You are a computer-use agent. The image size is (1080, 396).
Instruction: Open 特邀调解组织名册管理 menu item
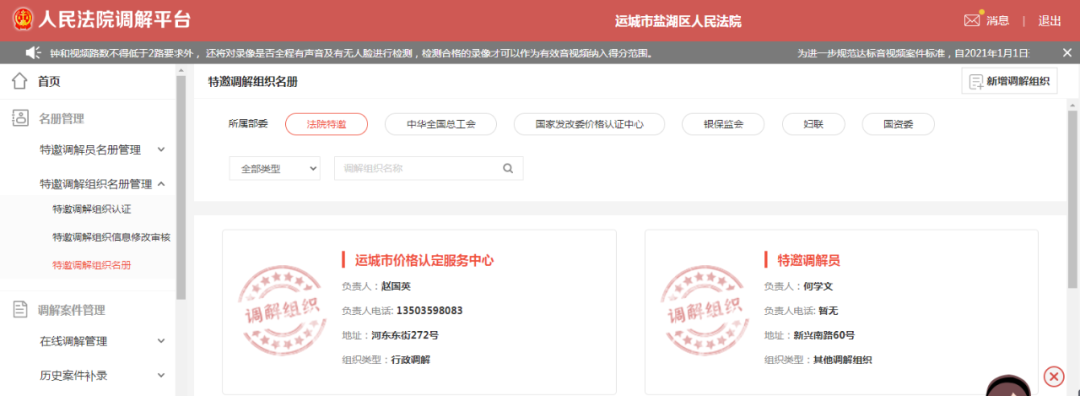pyautogui.click(x=96, y=184)
